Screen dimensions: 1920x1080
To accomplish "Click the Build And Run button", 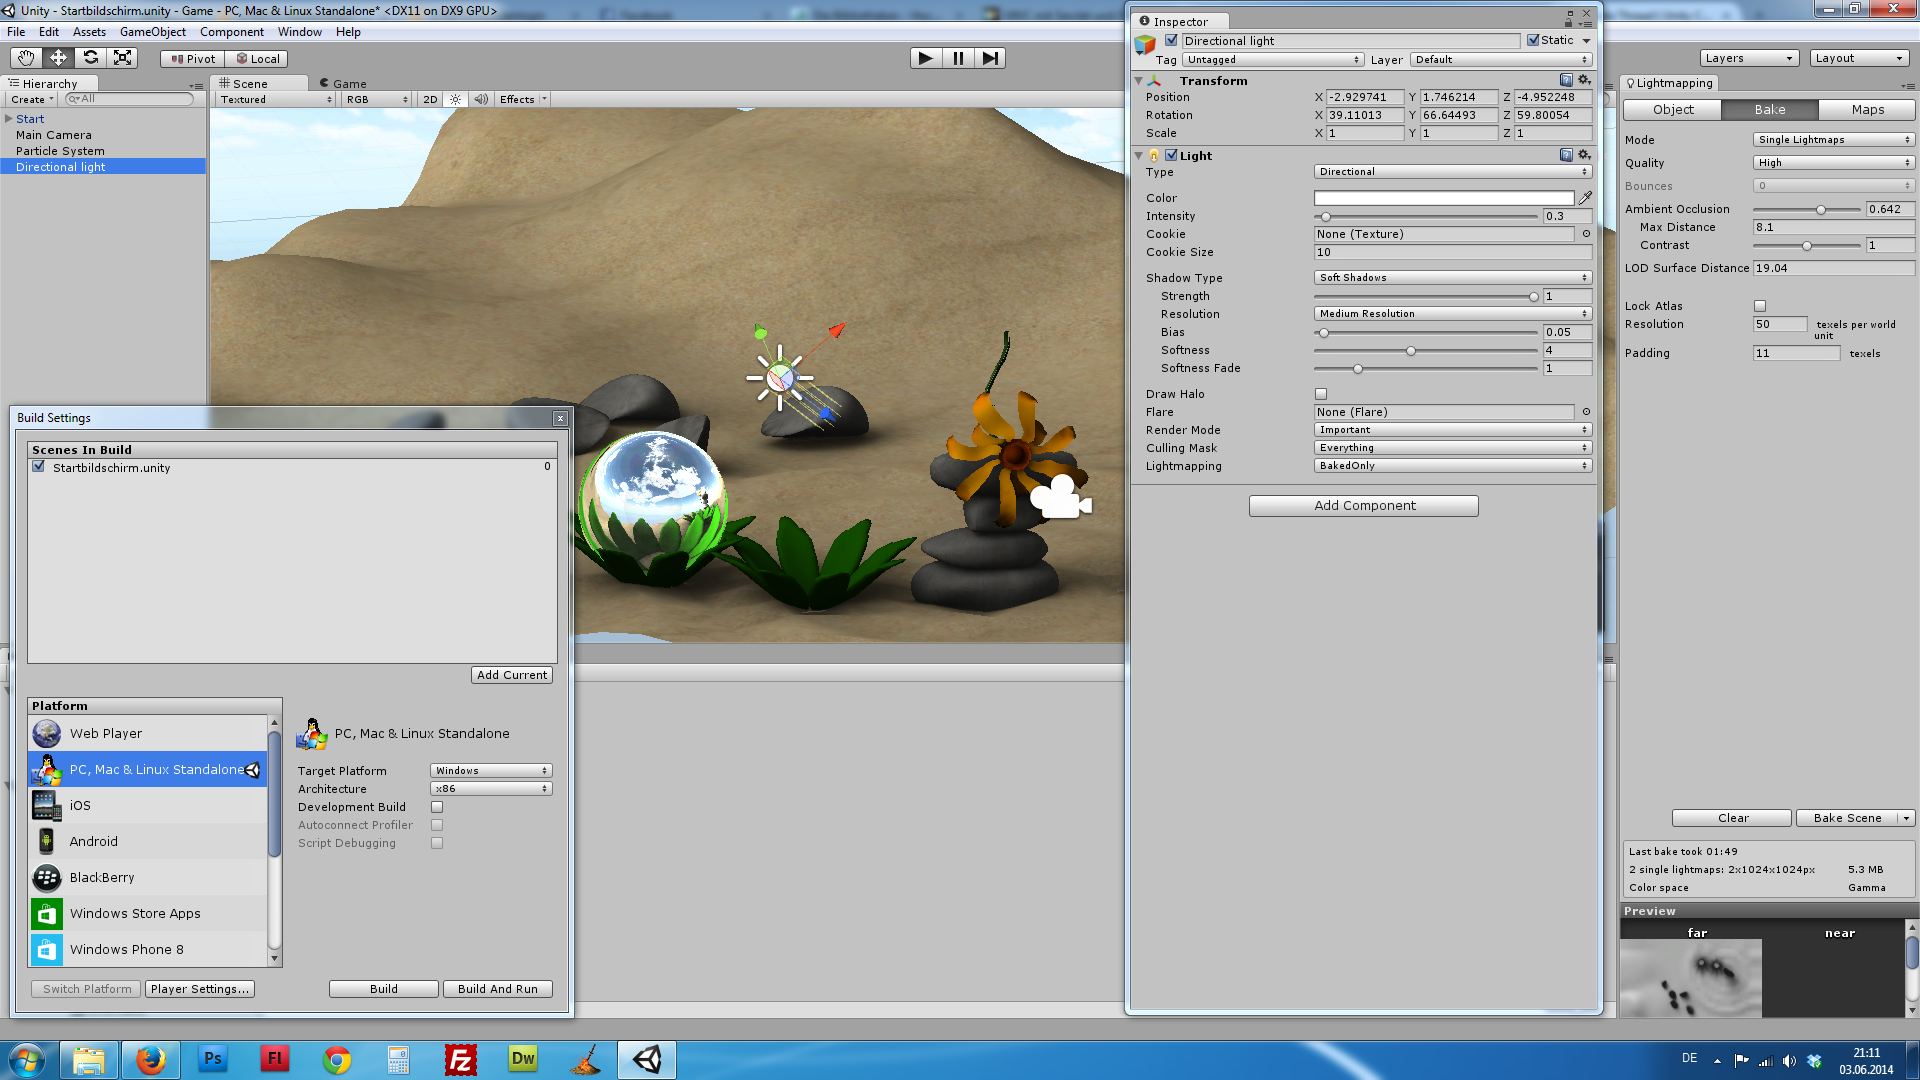I will pyautogui.click(x=497, y=989).
